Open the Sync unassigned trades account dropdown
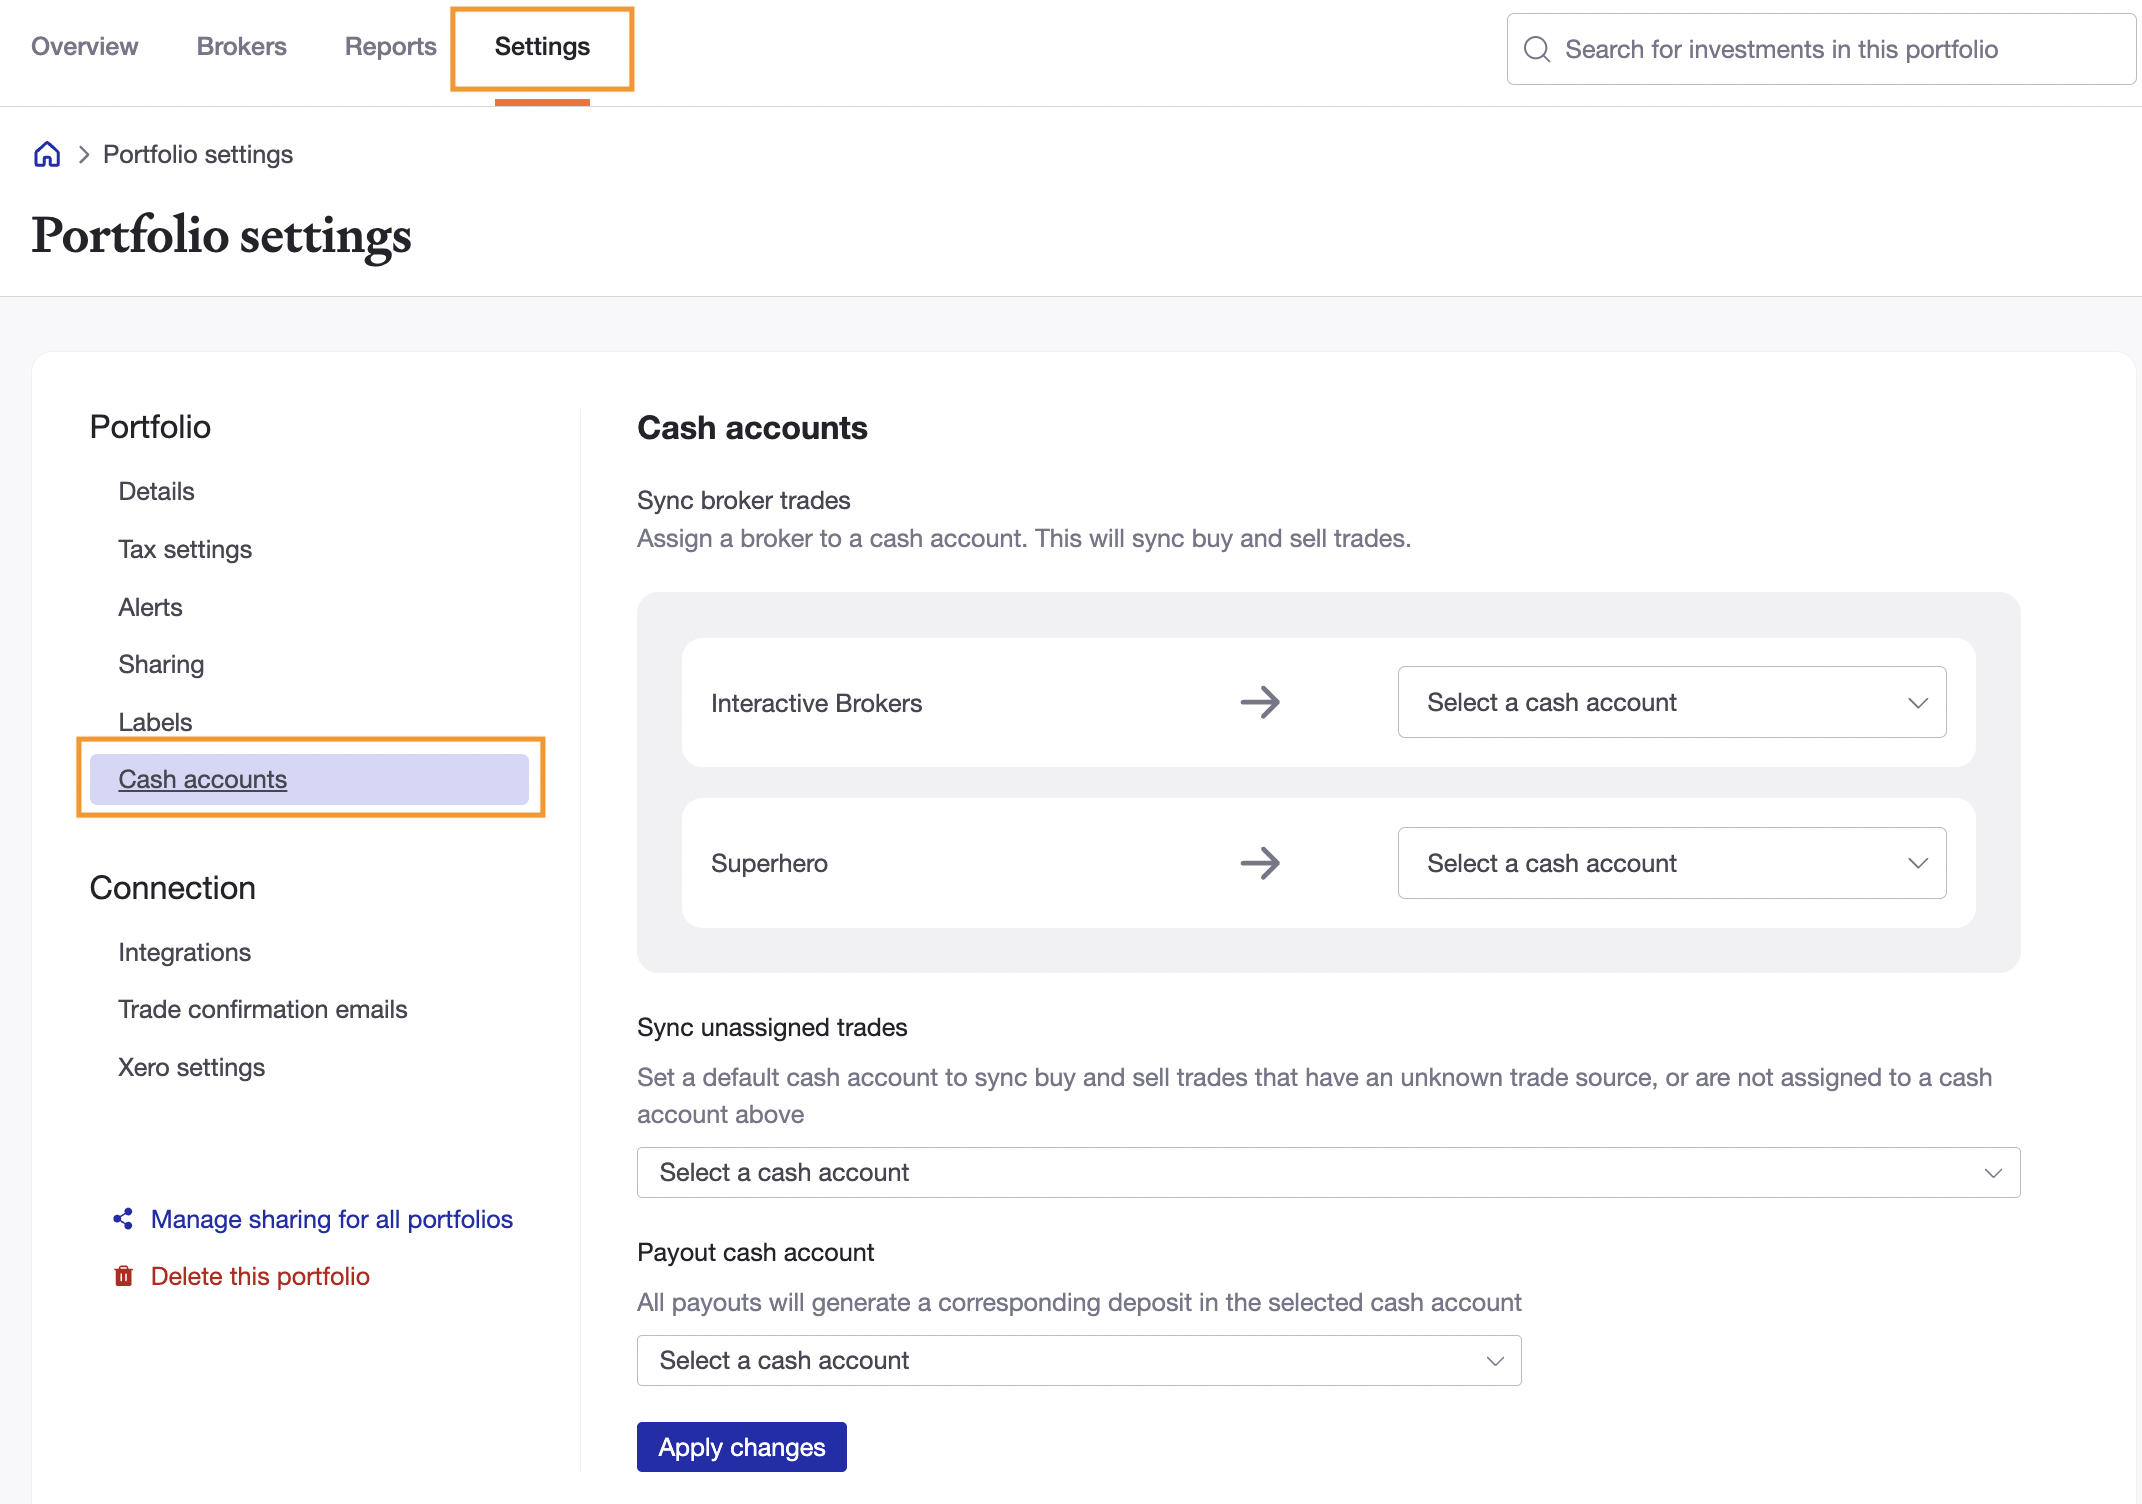This screenshot has height=1504, width=2142. tap(1328, 1171)
